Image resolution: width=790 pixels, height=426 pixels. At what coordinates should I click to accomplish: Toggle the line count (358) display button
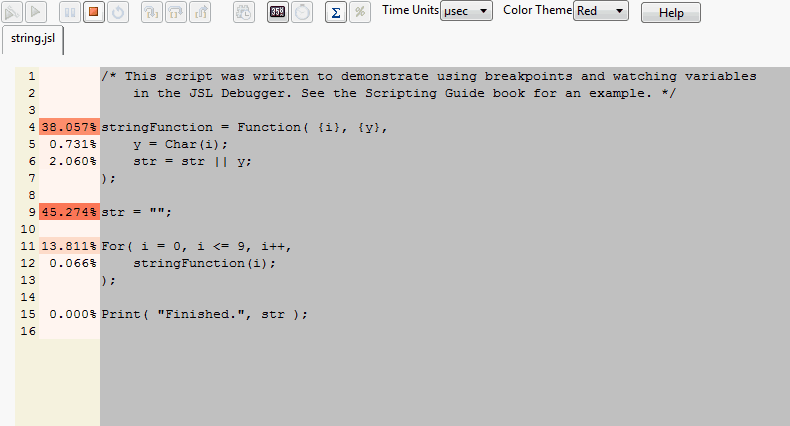click(278, 12)
